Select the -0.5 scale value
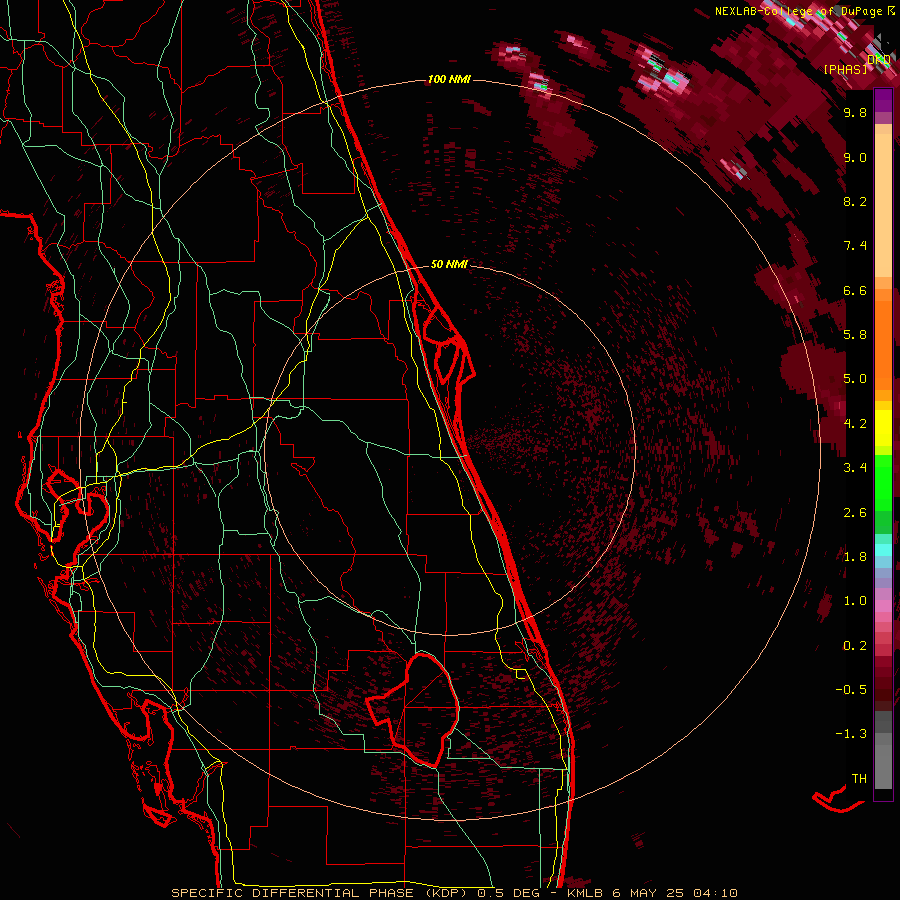Image resolution: width=900 pixels, height=900 pixels. [851, 689]
